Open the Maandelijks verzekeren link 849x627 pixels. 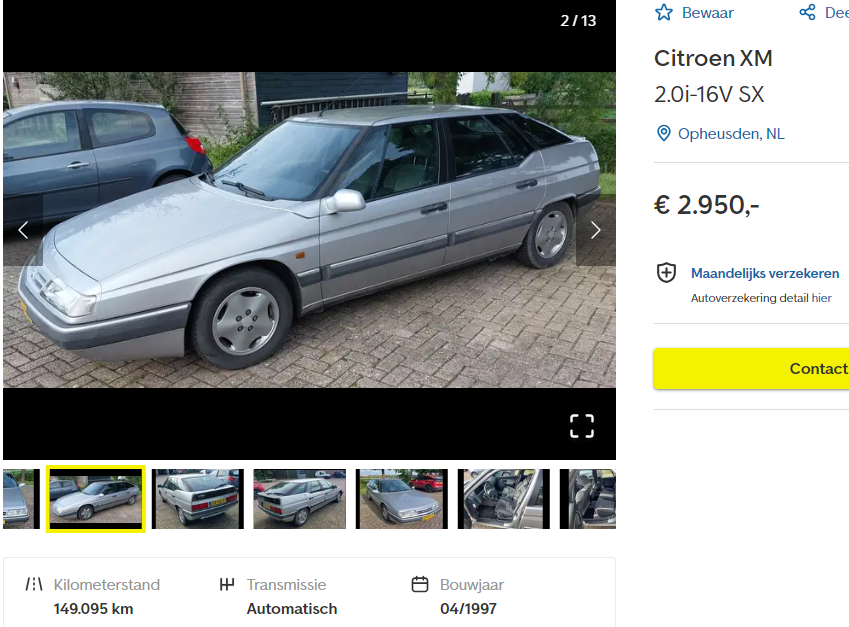tap(765, 273)
